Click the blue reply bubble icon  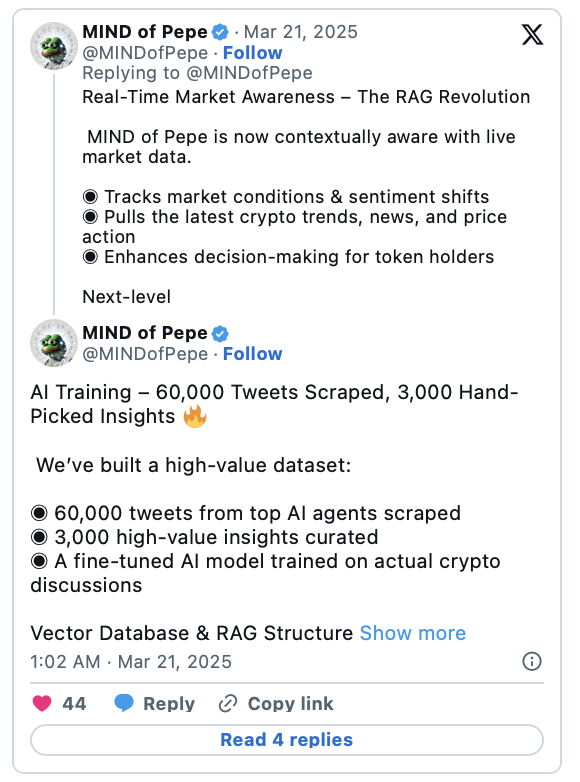(124, 703)
